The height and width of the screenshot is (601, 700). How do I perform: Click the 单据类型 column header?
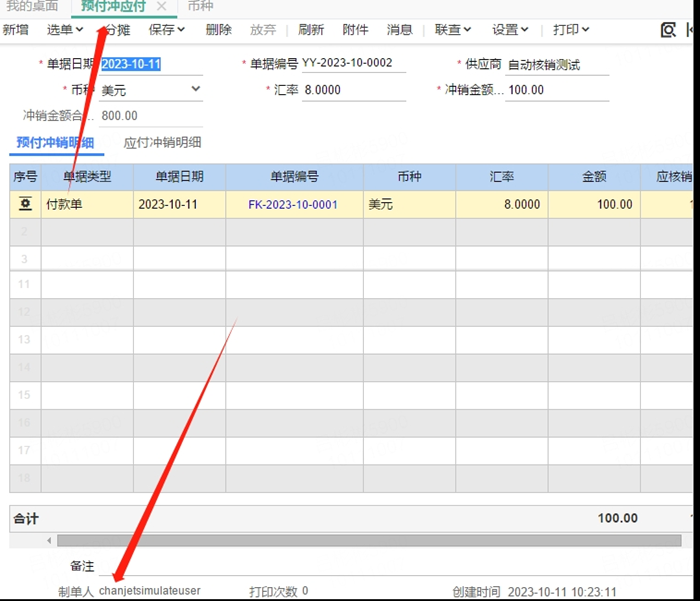coord(87,177)
